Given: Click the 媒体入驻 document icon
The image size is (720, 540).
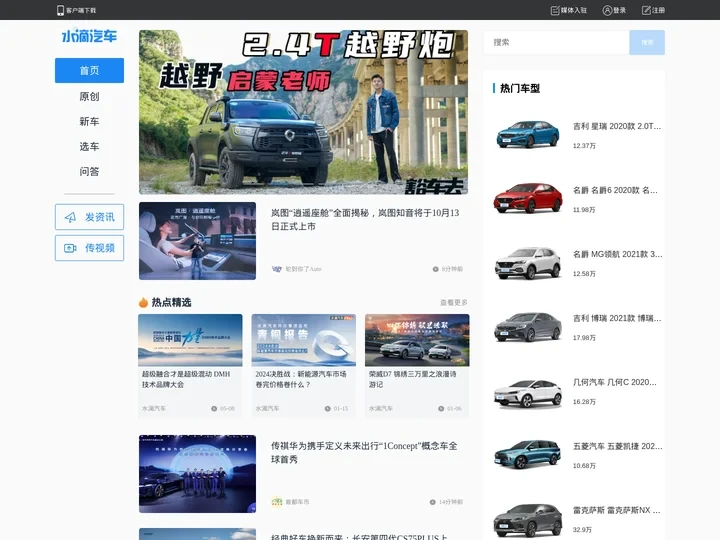Looking at the screenshot, I should click(555, 10).
